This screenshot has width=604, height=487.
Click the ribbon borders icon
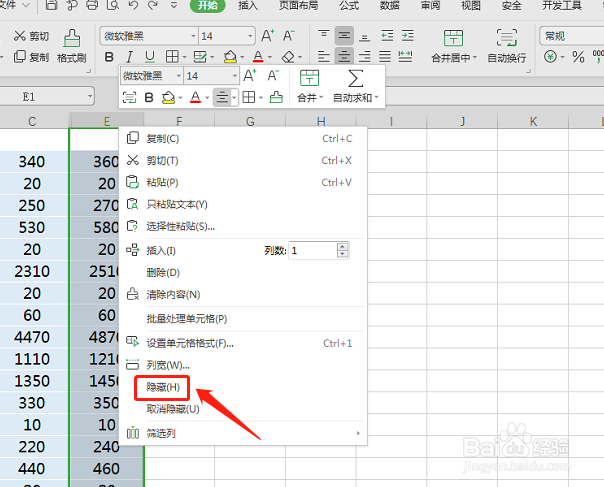point(172,57)
